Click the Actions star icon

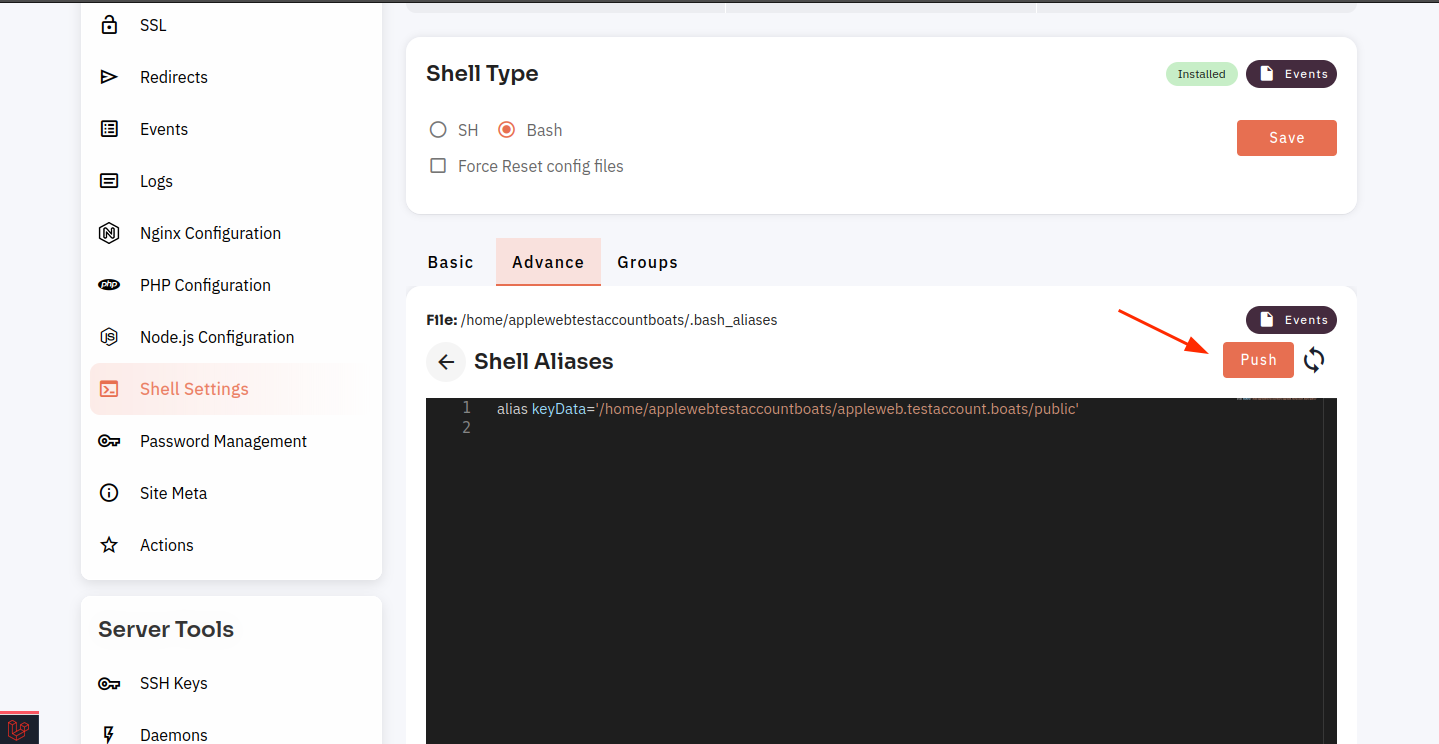pyautogui.click(x=109, y=545)
